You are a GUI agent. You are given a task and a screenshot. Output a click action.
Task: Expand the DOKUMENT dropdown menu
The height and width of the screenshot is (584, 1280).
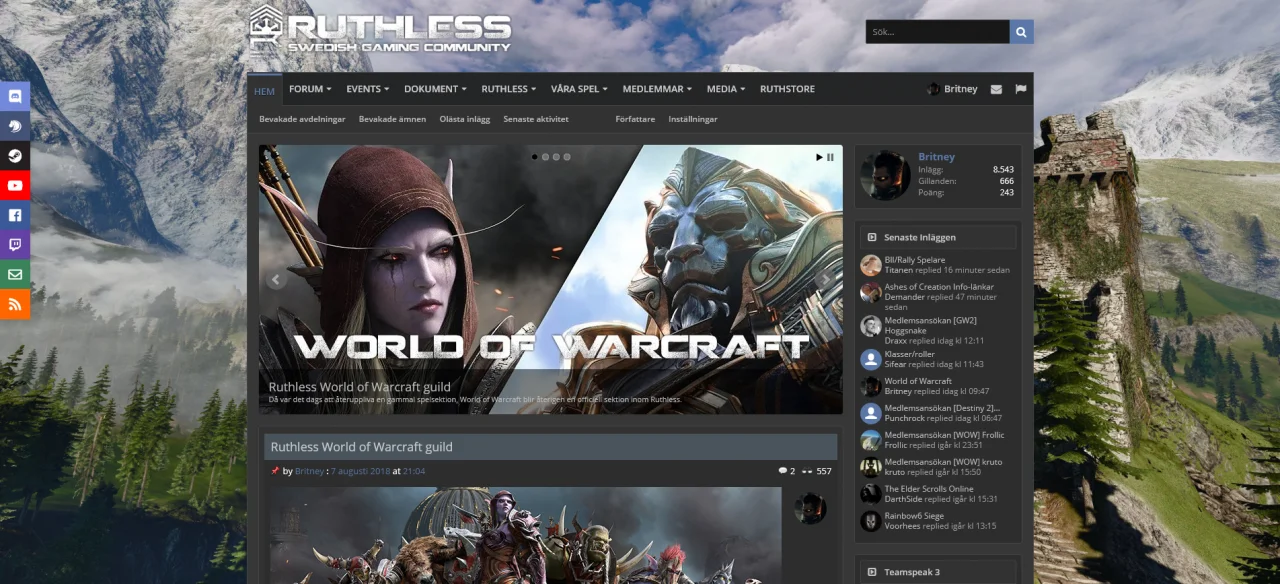435,89
